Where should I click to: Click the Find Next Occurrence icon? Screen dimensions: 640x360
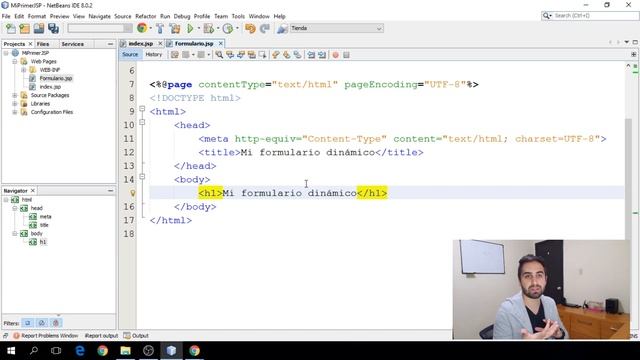point(241,55)
